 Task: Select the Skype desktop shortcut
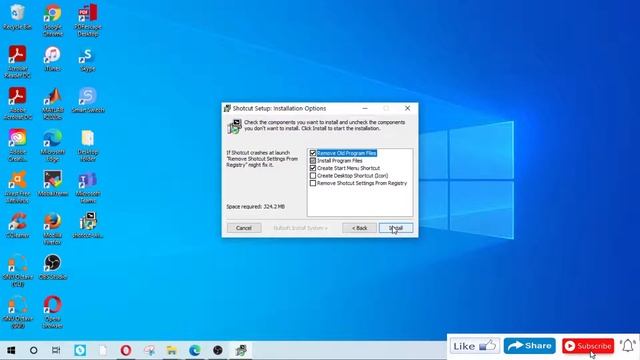(x=88, y=59)
